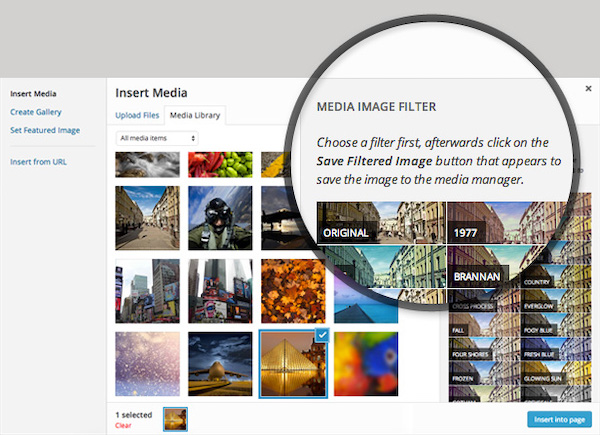This screenshot has height=435, width=600.
Task: Close the Insert Media dialog
Action: tap(588, 89)
